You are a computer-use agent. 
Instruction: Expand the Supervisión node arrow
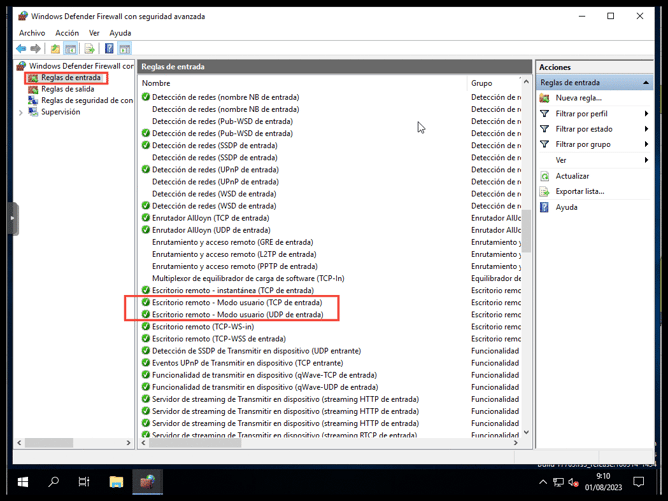coord(20,112)
